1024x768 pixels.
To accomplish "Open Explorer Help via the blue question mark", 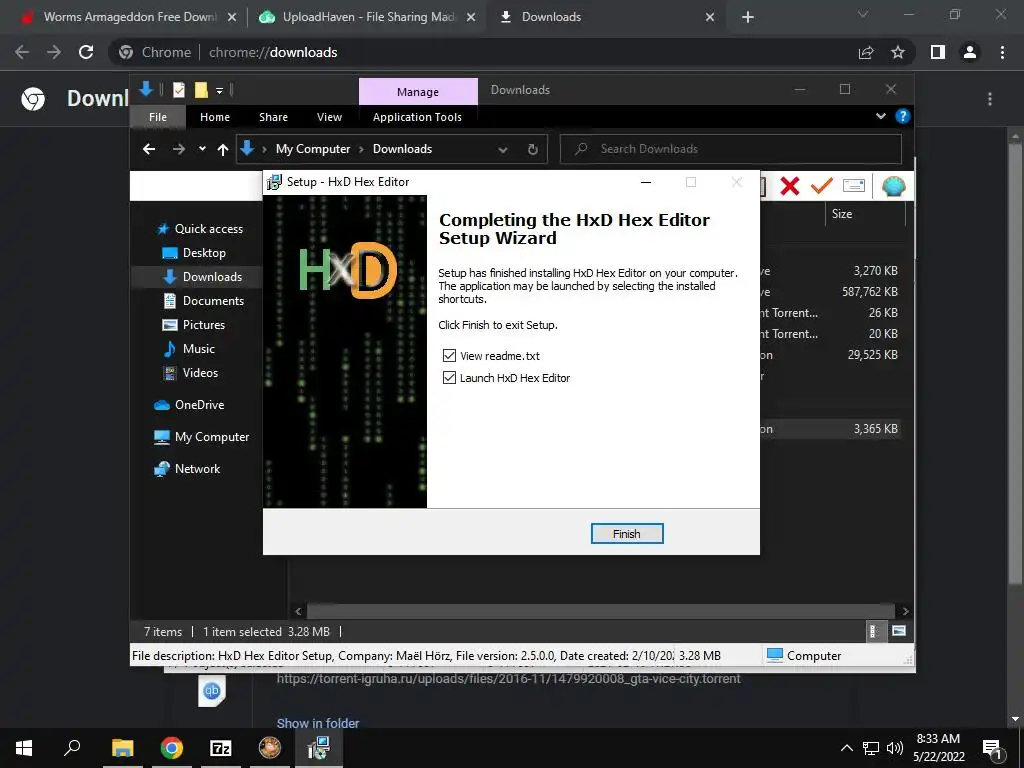I will tap(903, 116).
